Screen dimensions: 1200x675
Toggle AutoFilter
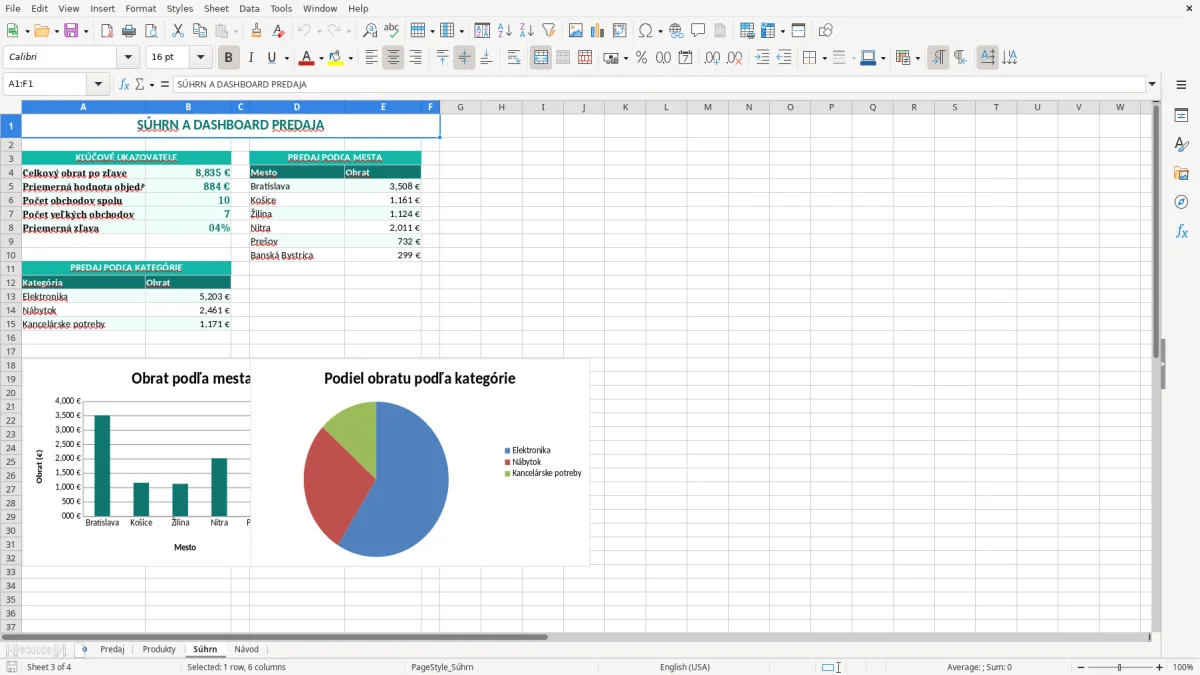(549, 31)
